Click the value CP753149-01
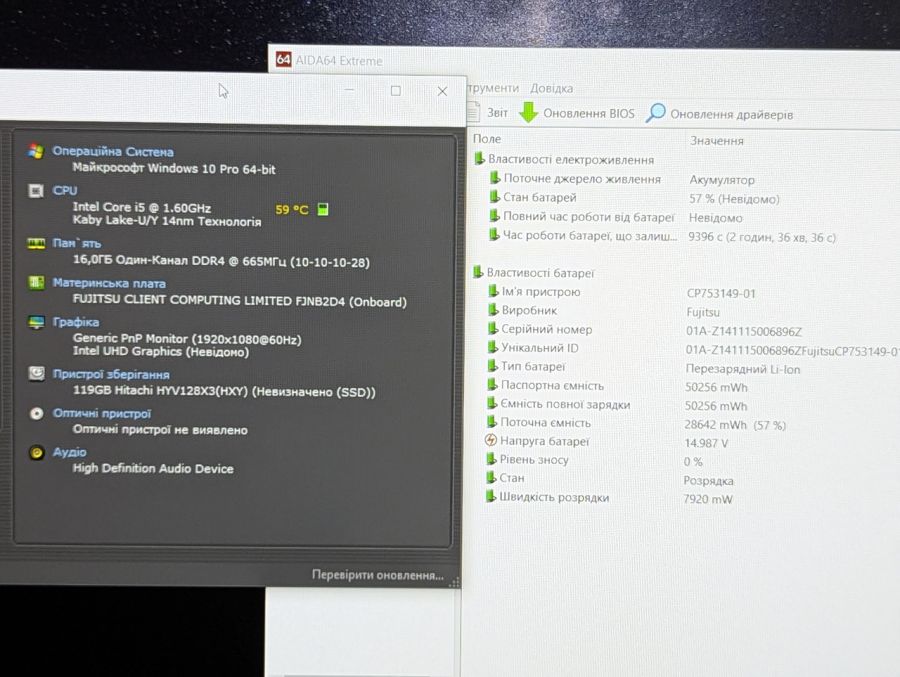900x677 pixels. pos(721,293)
